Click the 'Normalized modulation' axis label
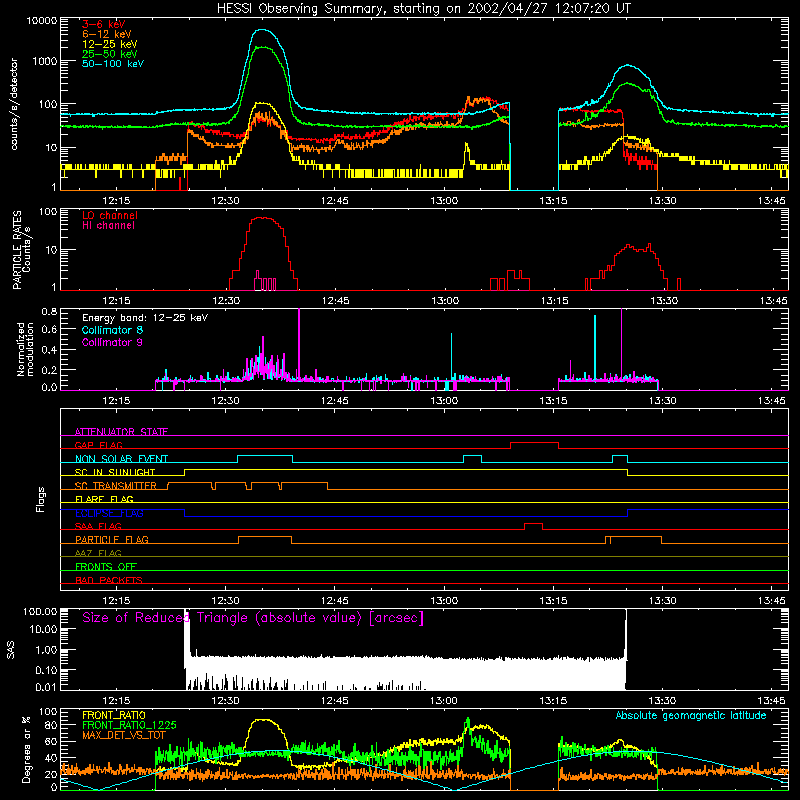 click(x=24, y=349)
